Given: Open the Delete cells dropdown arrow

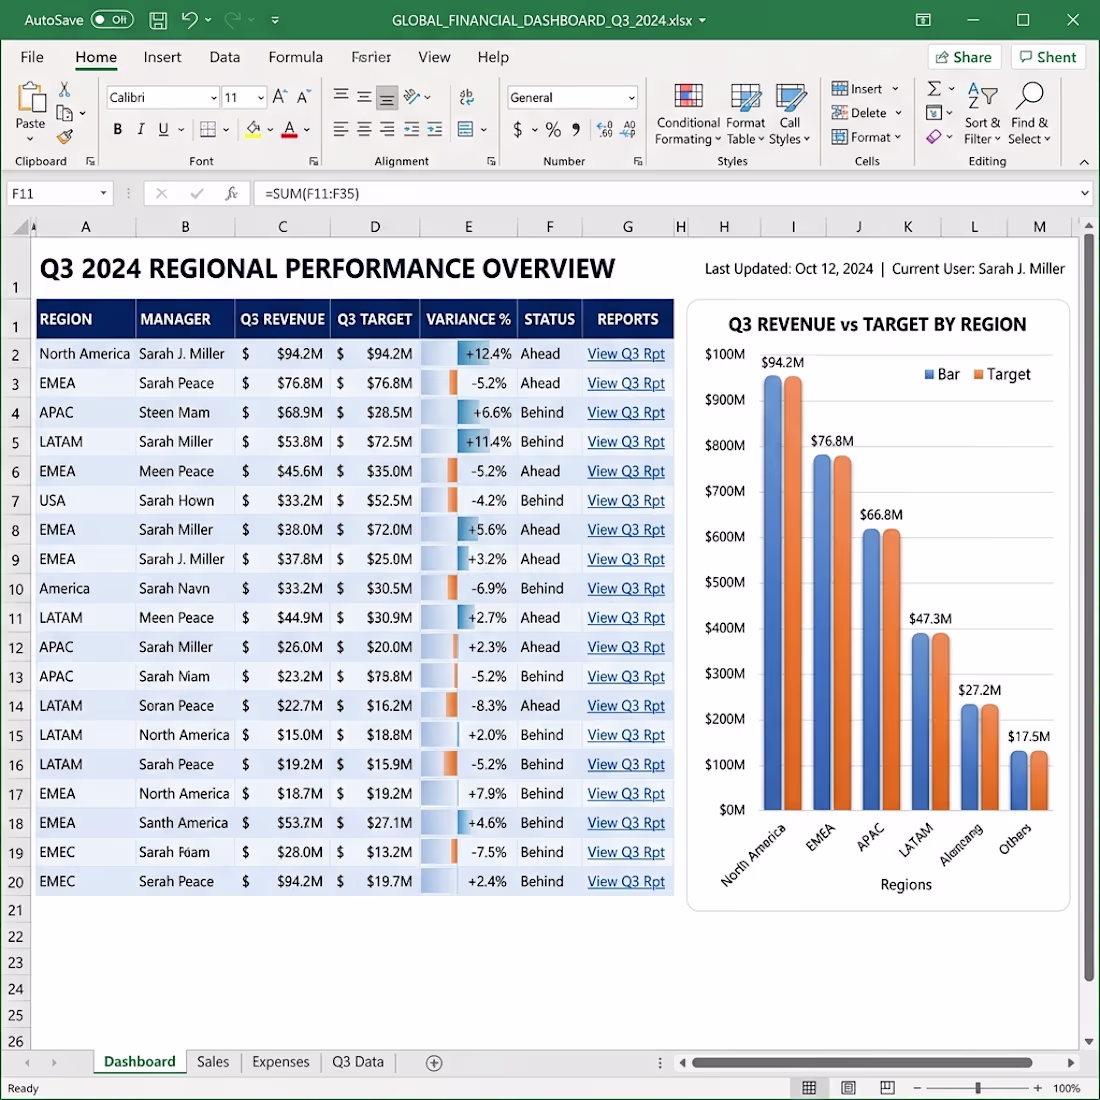Looking at the screenshot, I should coord(898,113).
